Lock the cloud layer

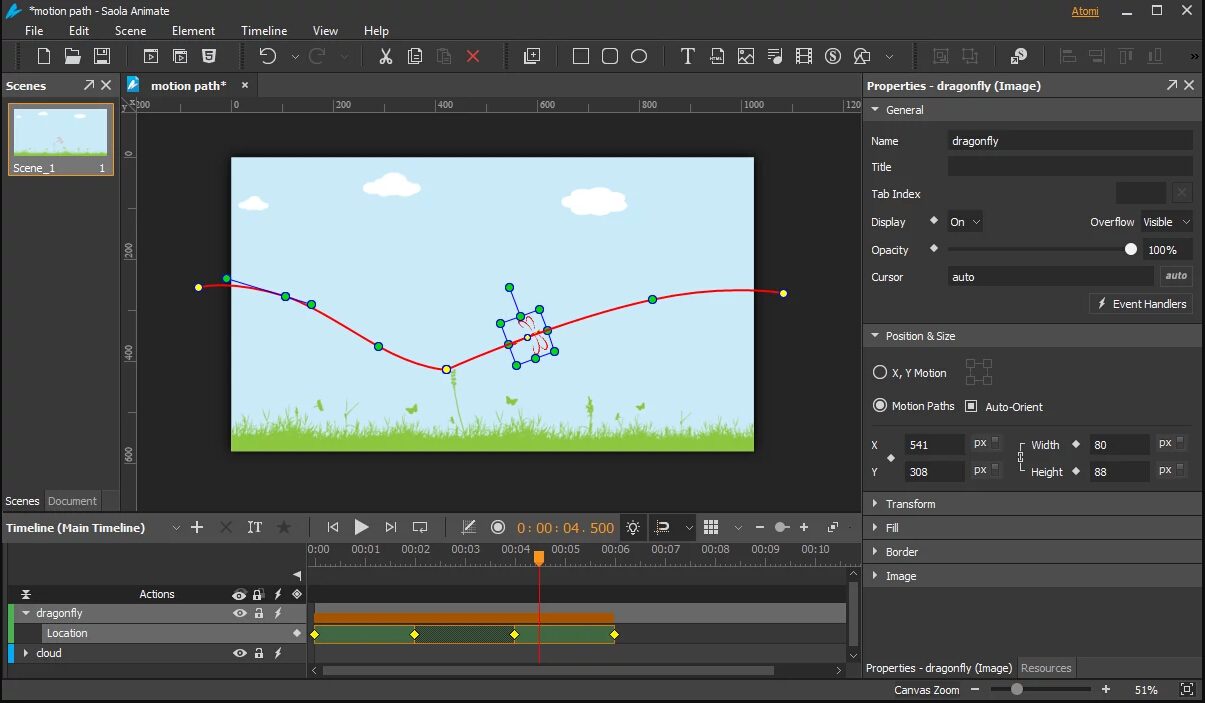tap(258, 653)
